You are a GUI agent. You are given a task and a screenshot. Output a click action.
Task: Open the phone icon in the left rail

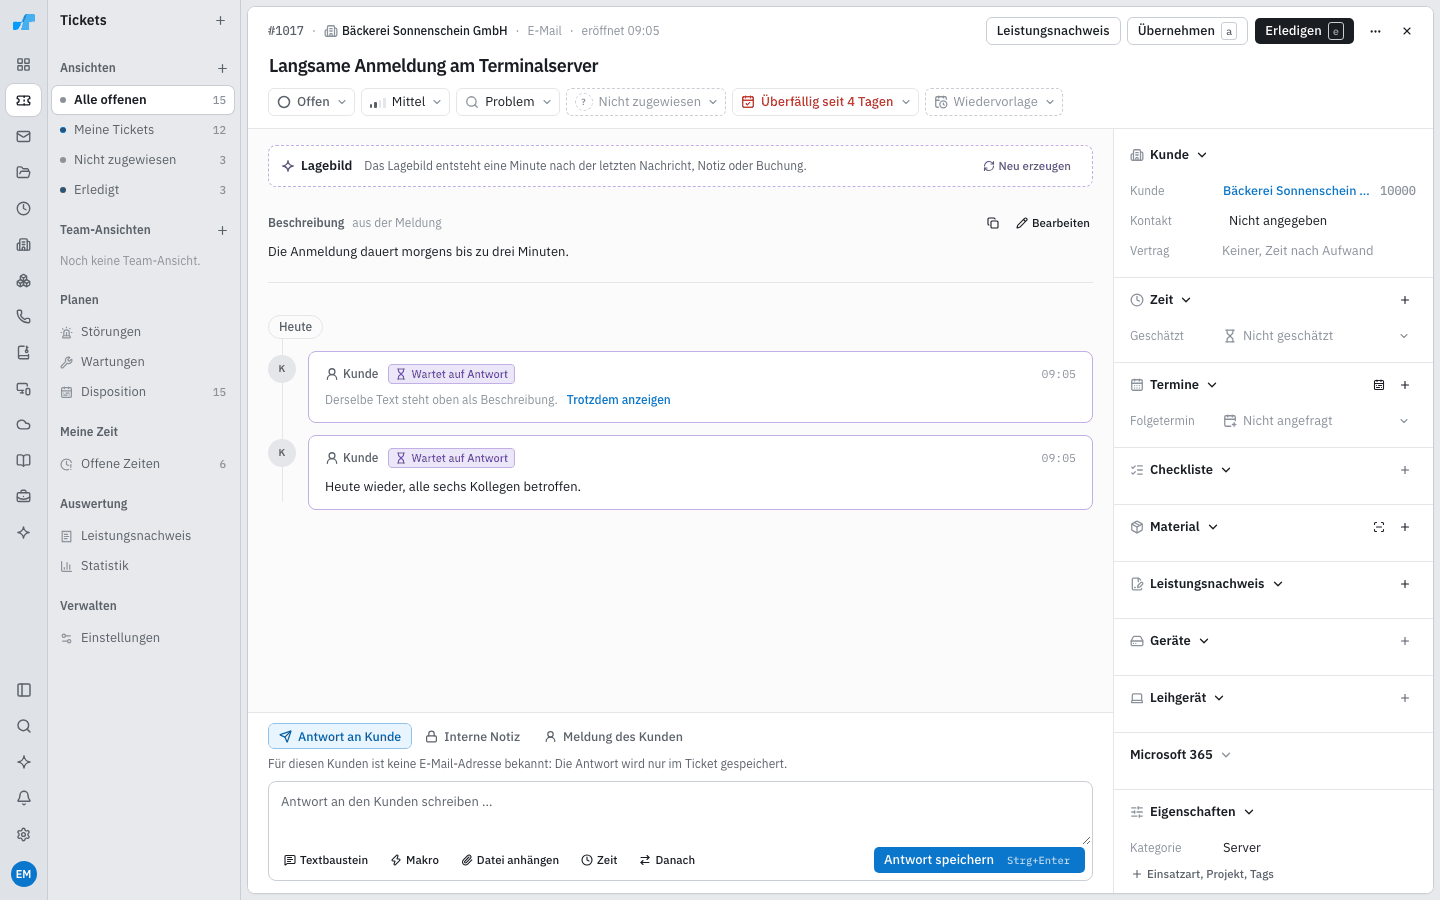point(24,316)
